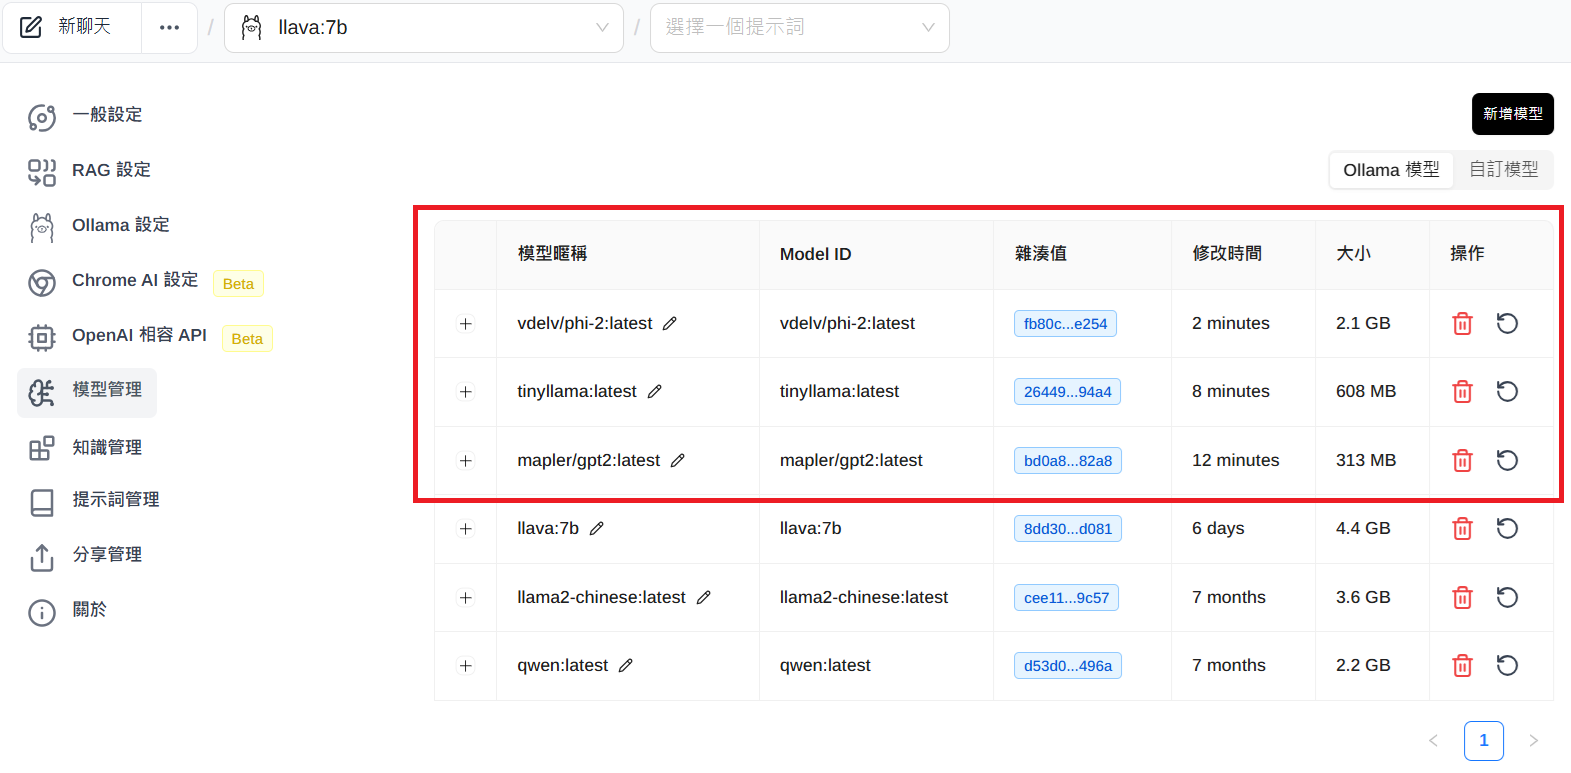Click the previous page arrow

(x=1433, y=740)
